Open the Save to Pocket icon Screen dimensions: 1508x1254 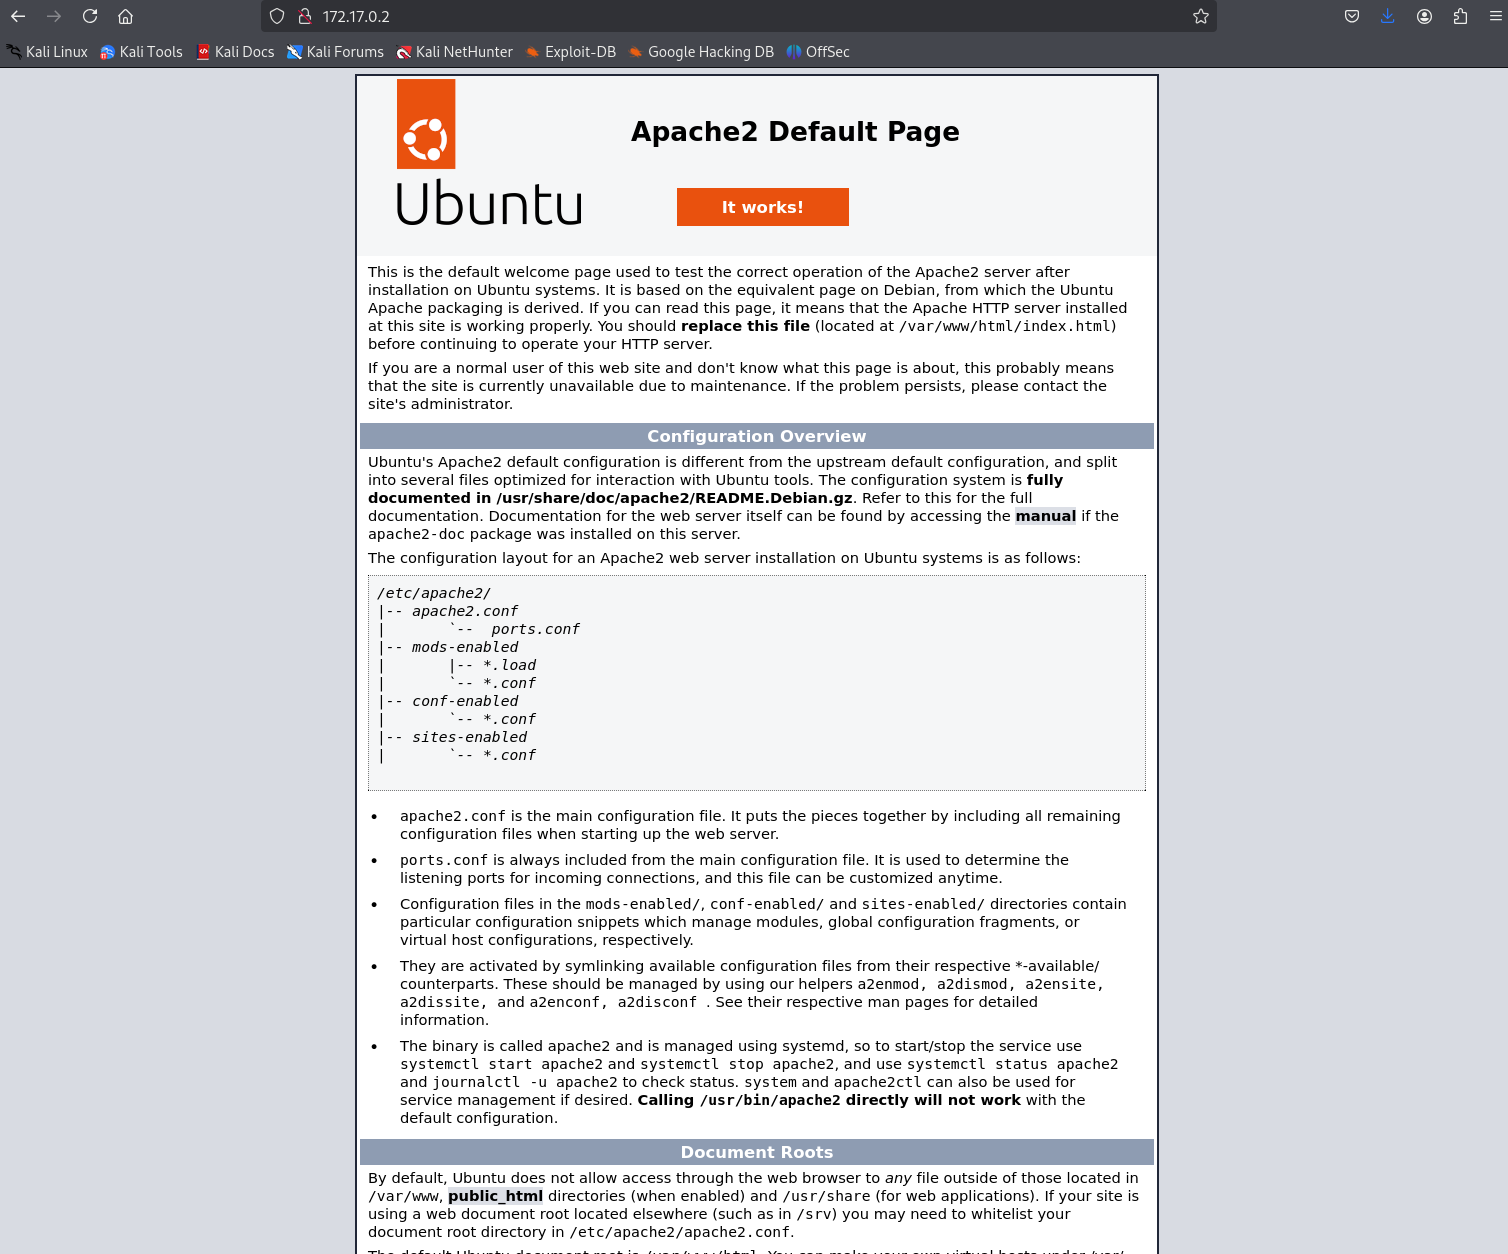point(1352,16)
